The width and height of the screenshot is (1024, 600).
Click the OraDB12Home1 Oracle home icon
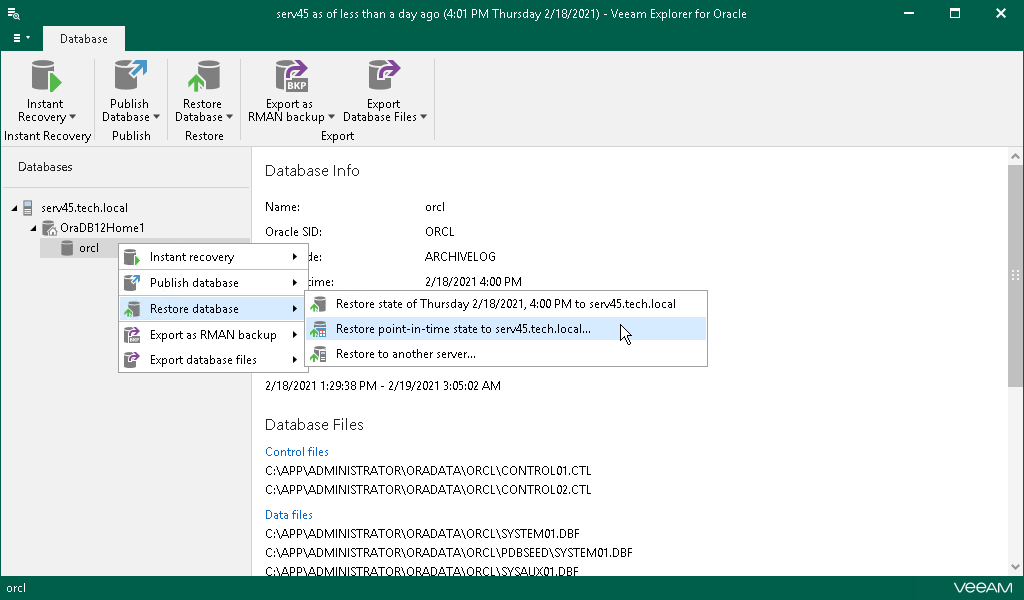(49, 228)
